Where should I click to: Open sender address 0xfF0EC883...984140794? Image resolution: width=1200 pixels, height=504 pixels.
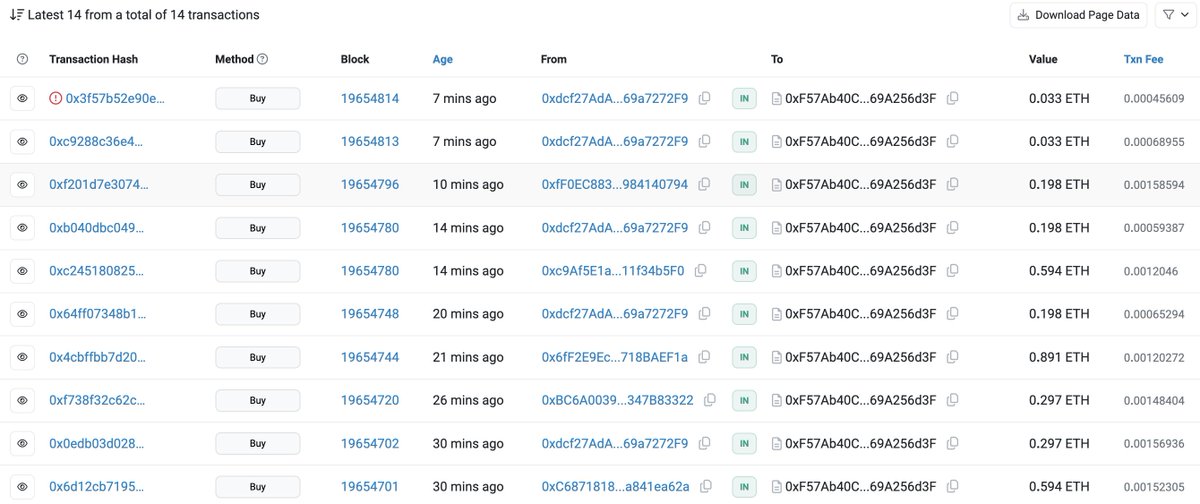[615, 185]
